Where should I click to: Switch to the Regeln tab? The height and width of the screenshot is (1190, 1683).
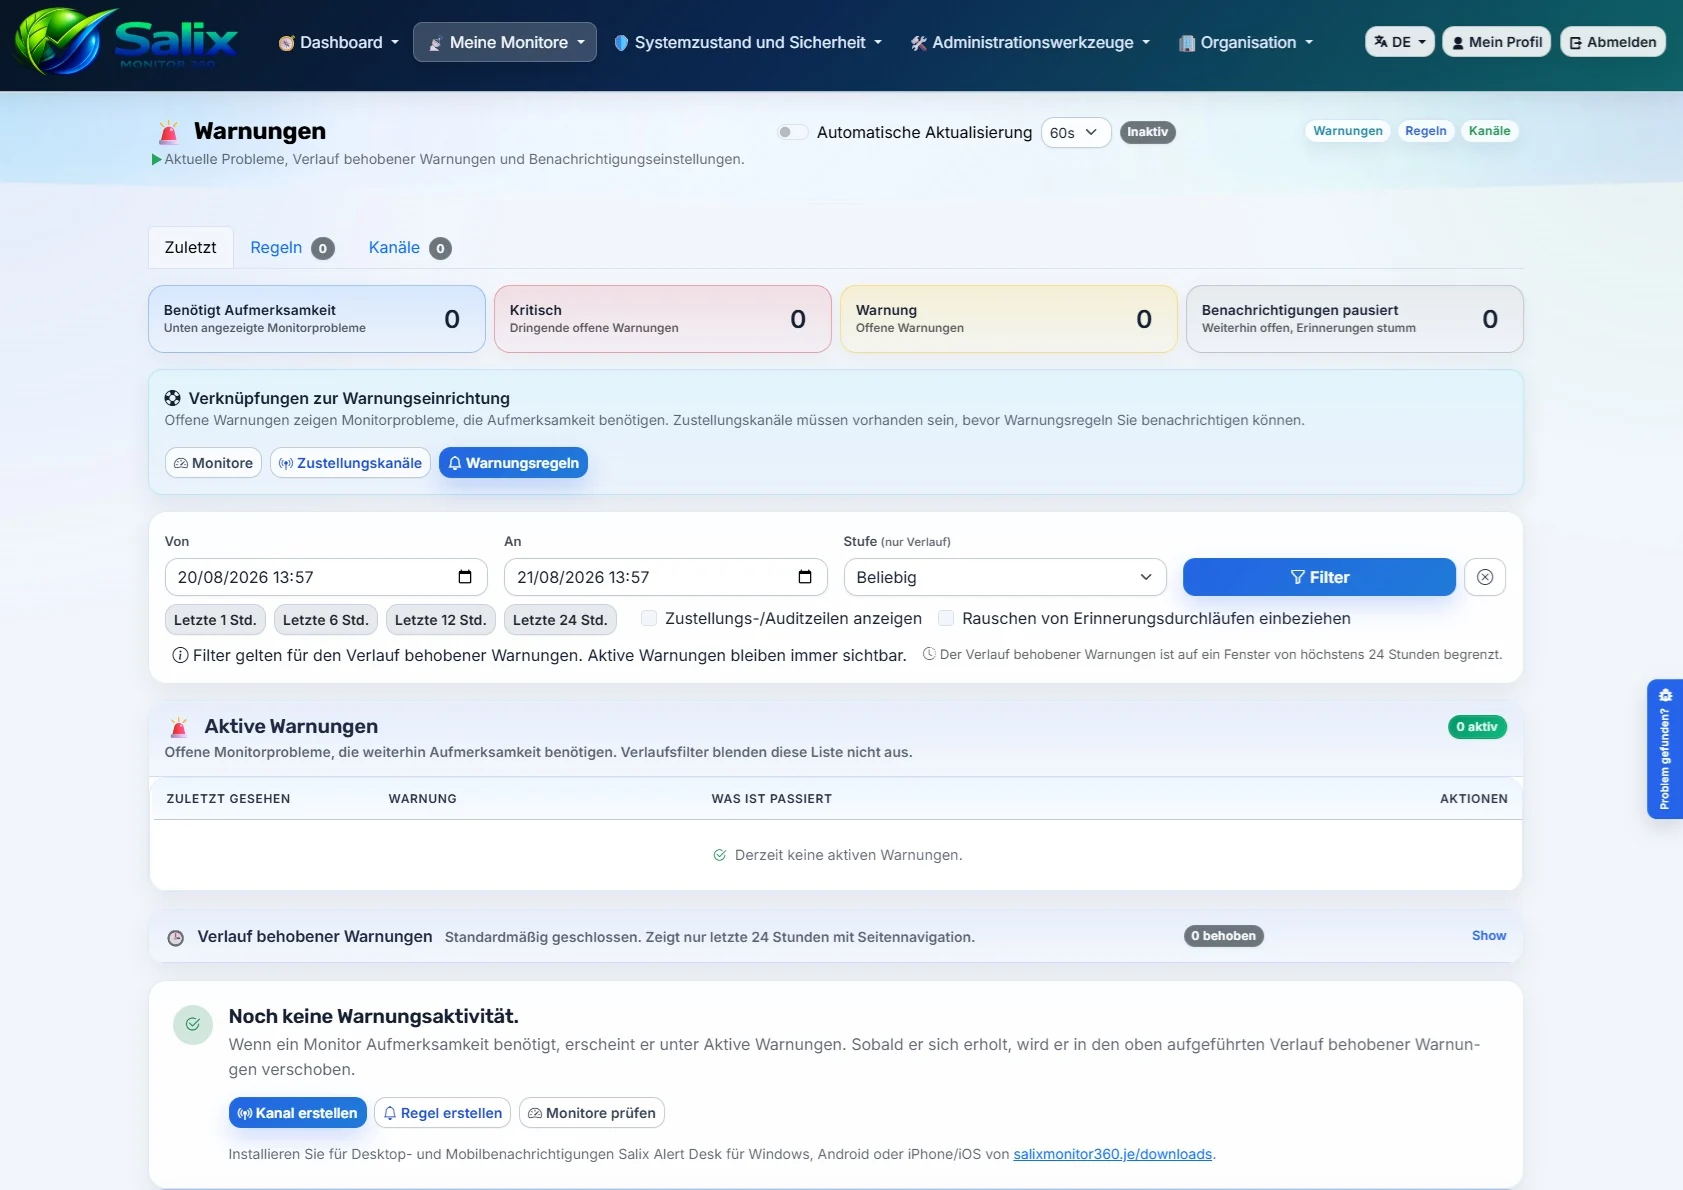tap(291, 248)
